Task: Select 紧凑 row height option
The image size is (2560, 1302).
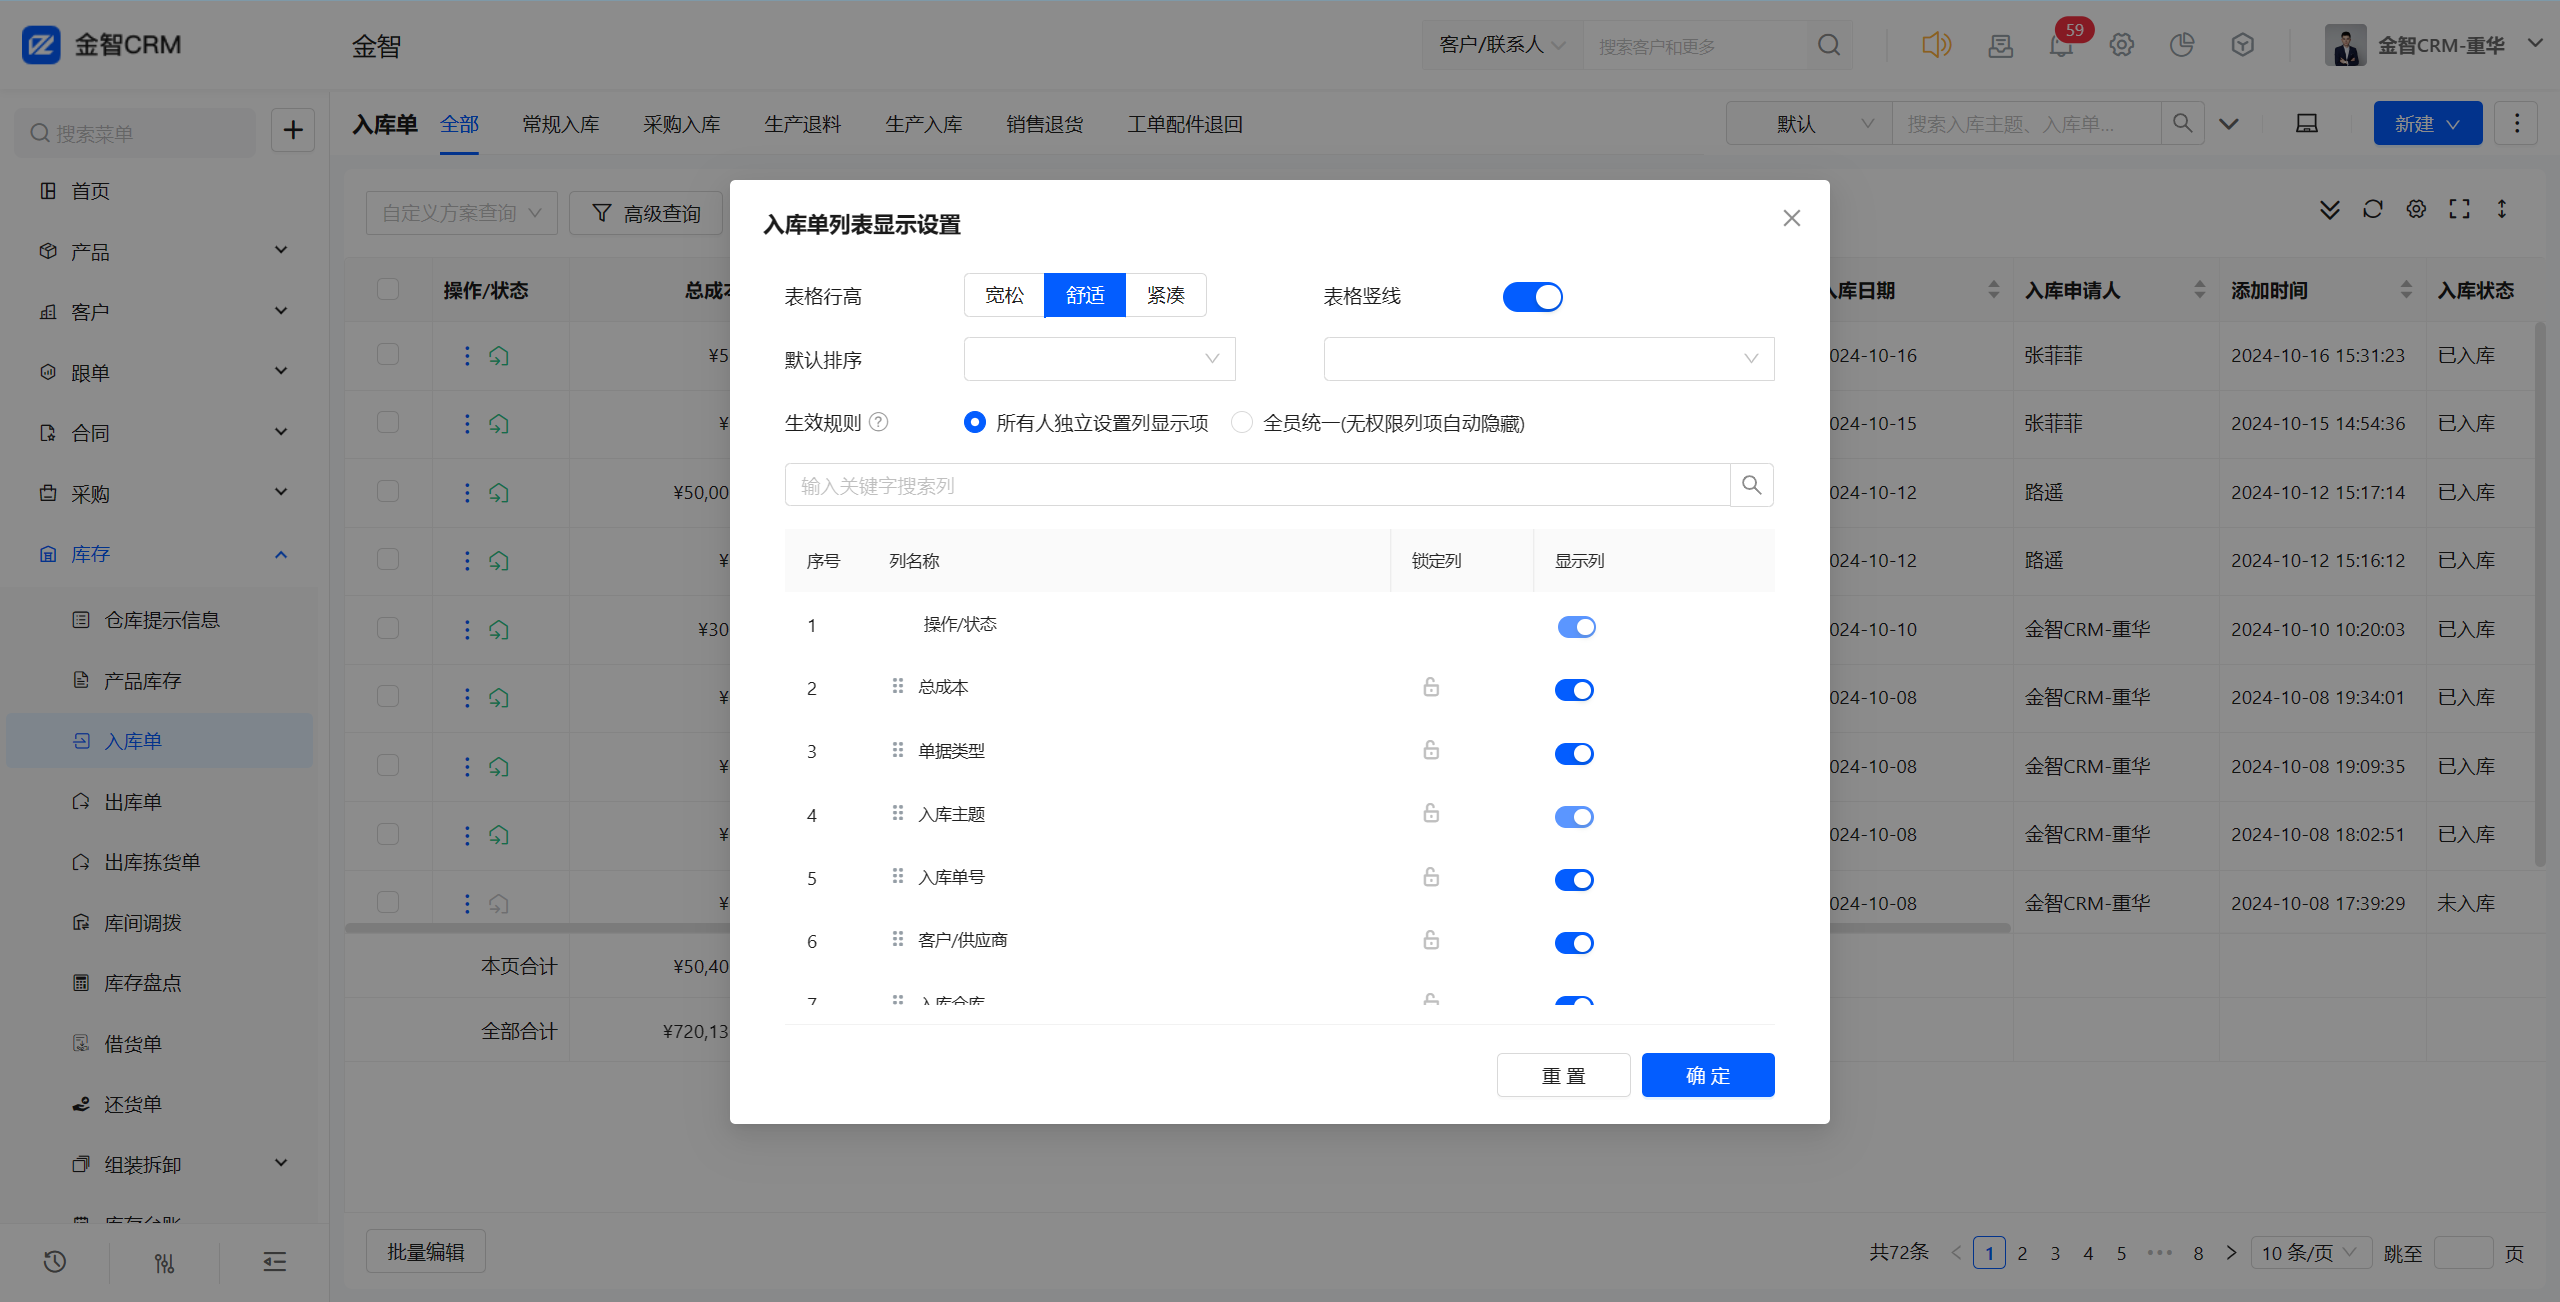Action: 1166,295
